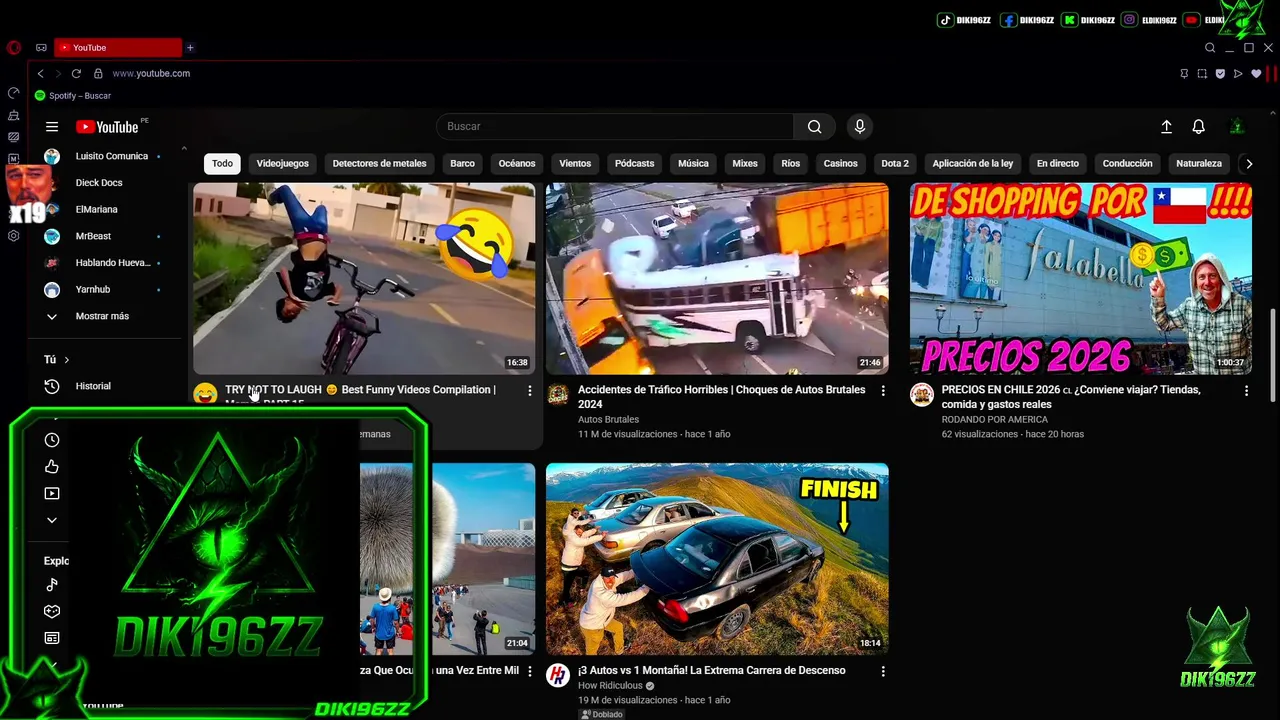This screenshot has width=1280, height=720.
Task: Select the Pódcasts filter chip
Action: click(634, 163)
